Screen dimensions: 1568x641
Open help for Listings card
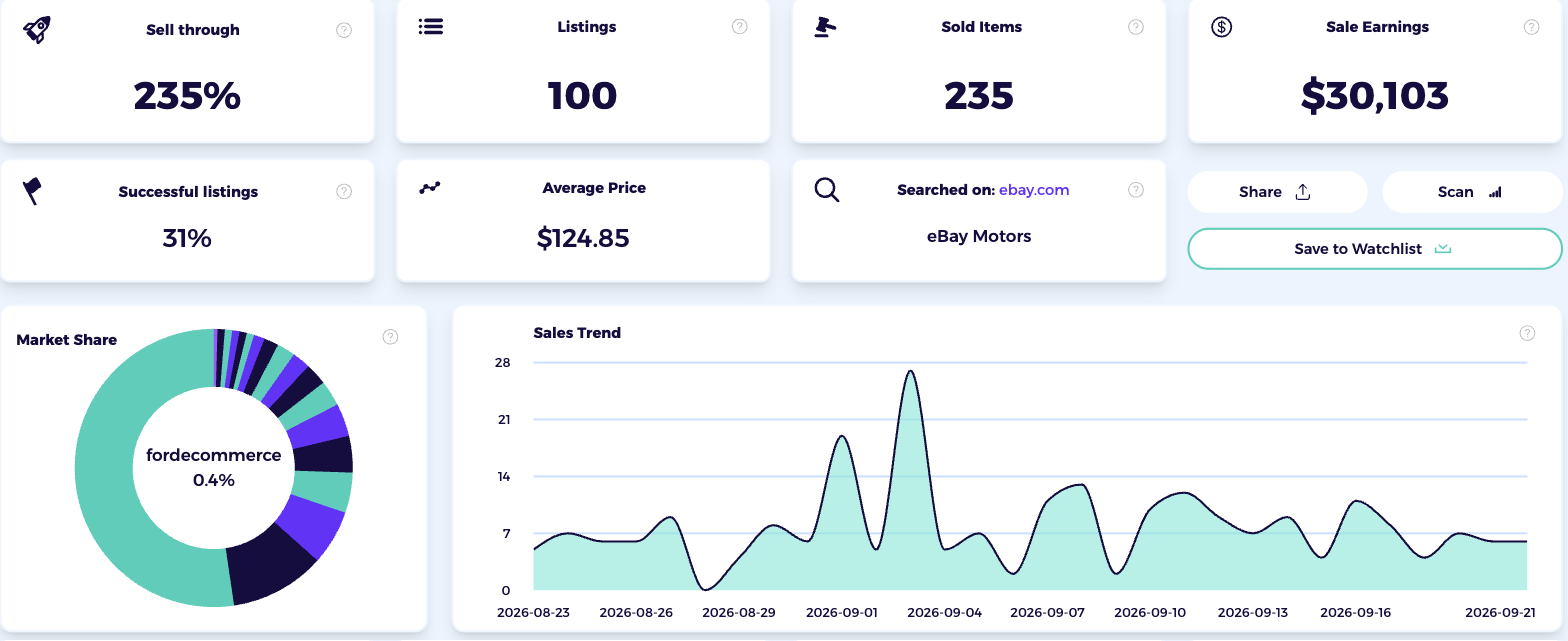740,27
